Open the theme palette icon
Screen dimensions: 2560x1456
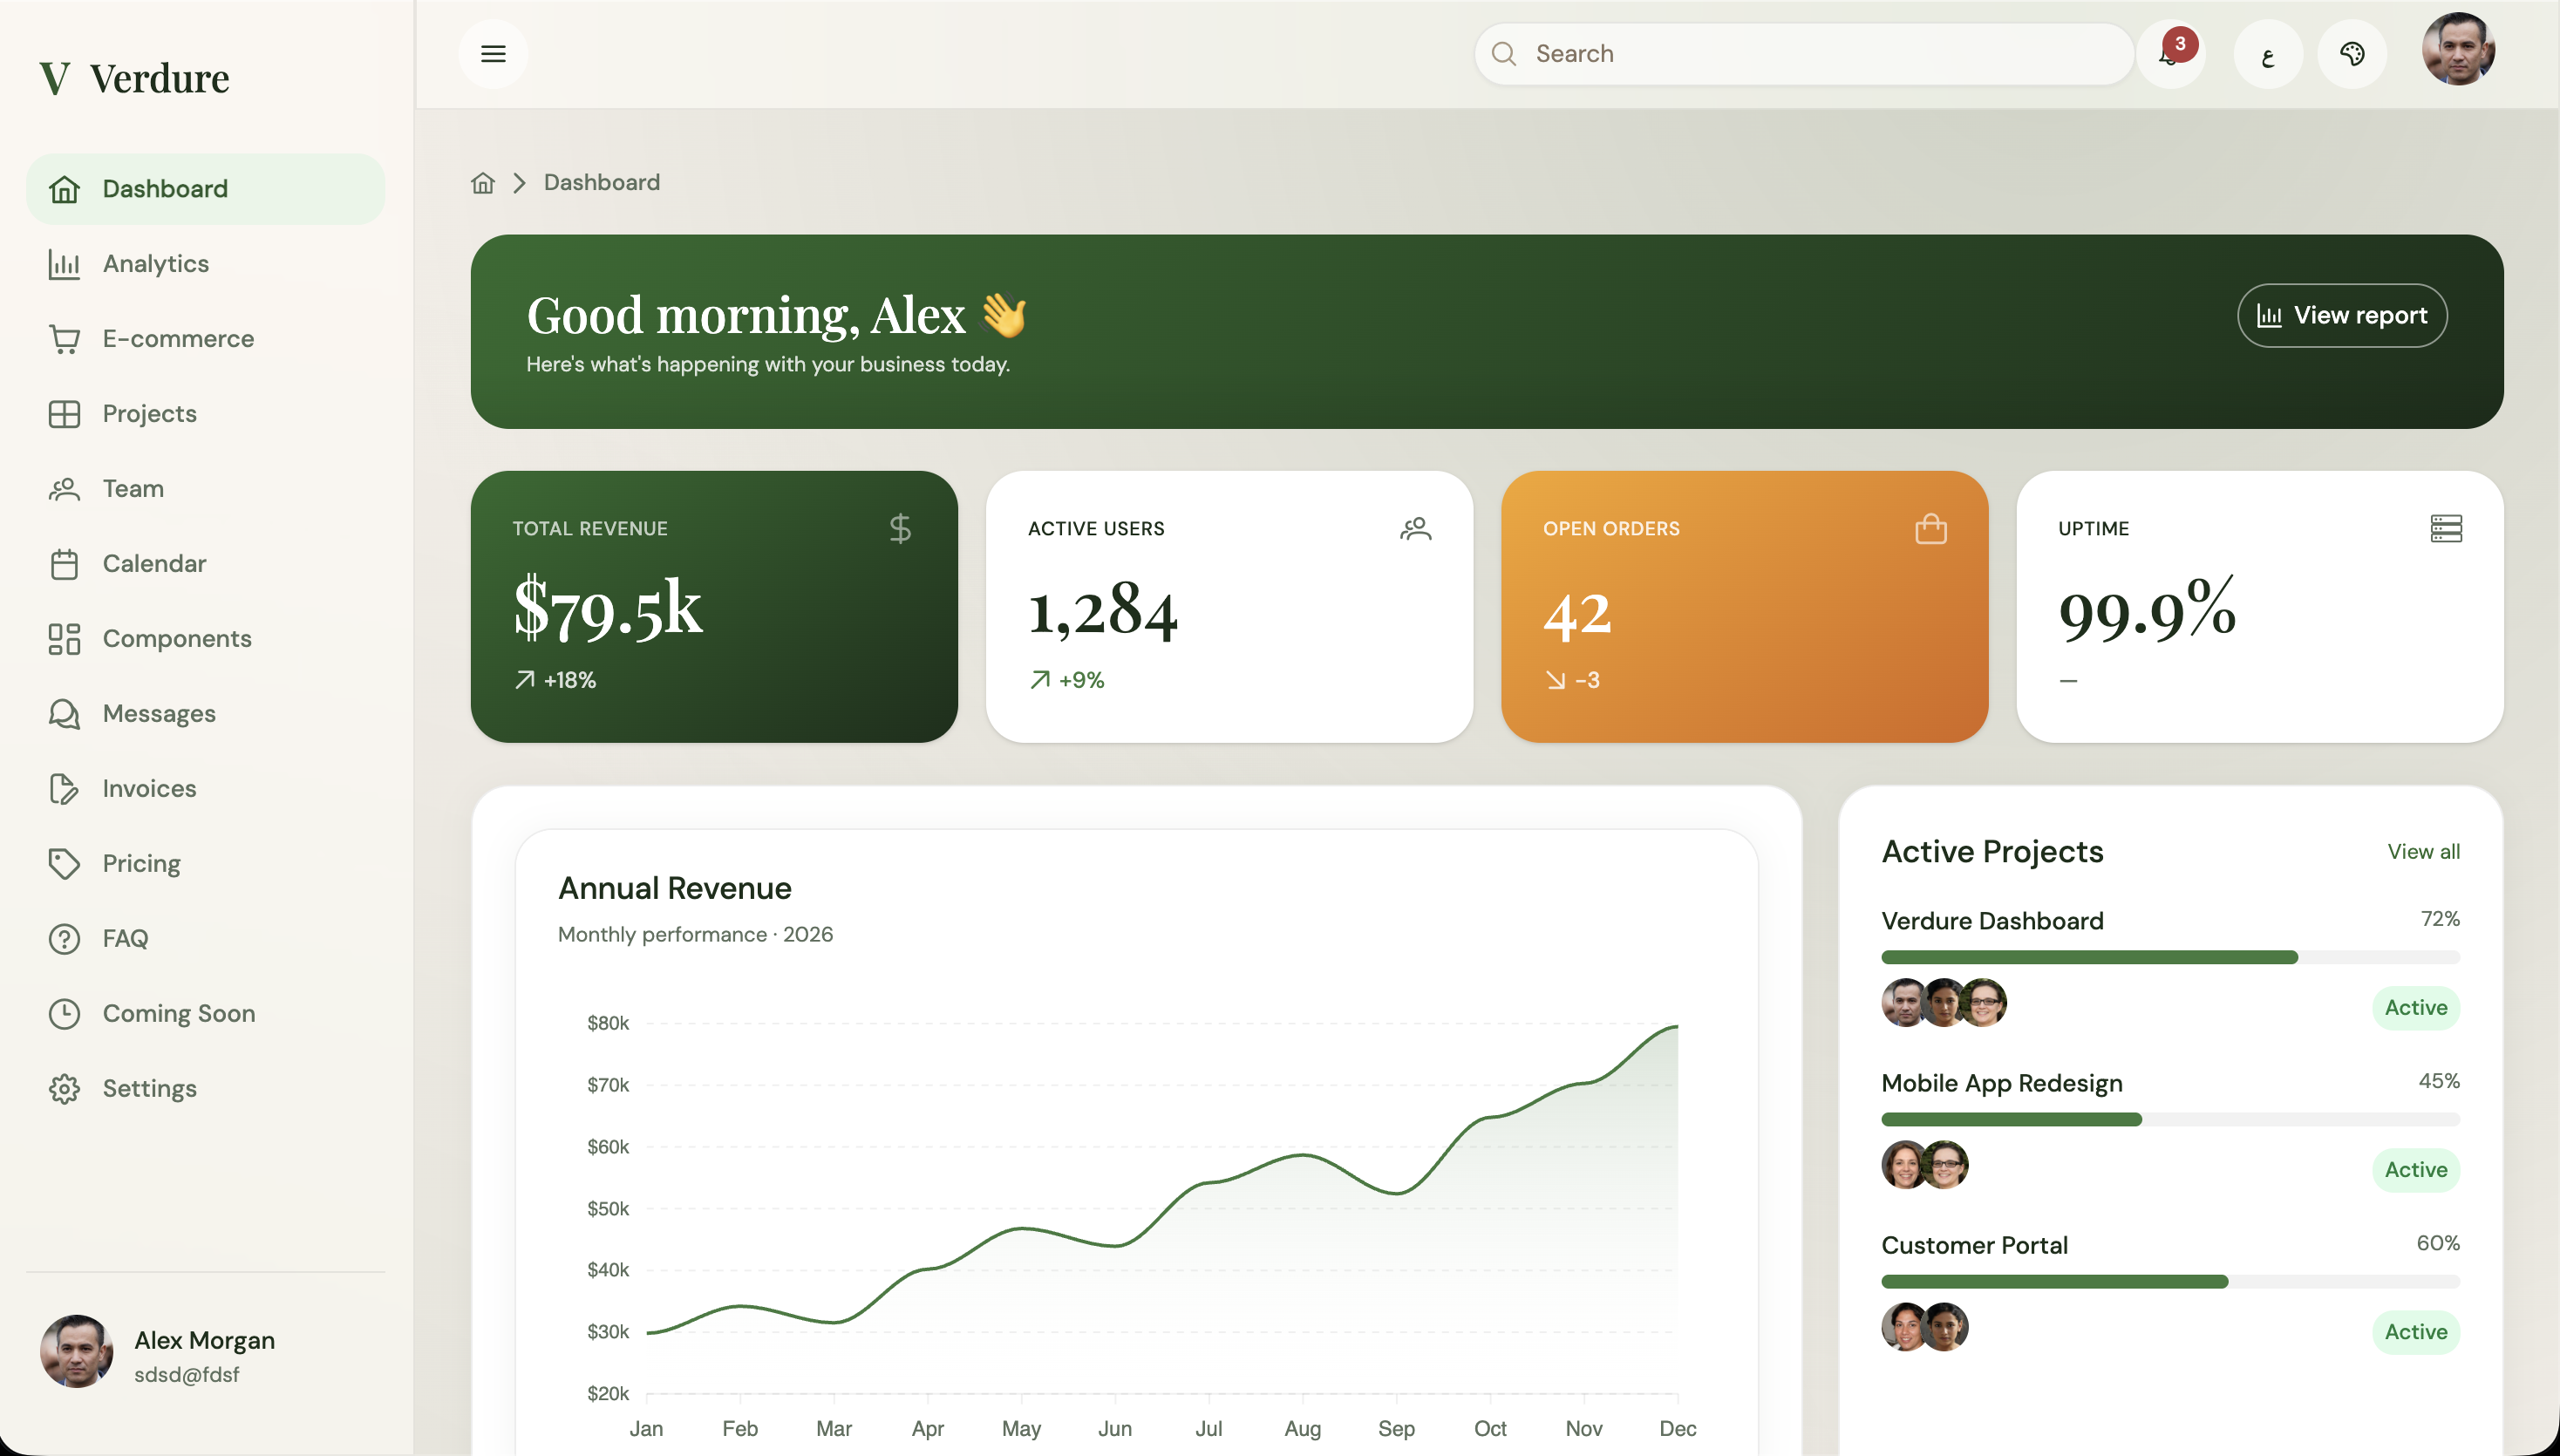click(x=2352, y=54)
